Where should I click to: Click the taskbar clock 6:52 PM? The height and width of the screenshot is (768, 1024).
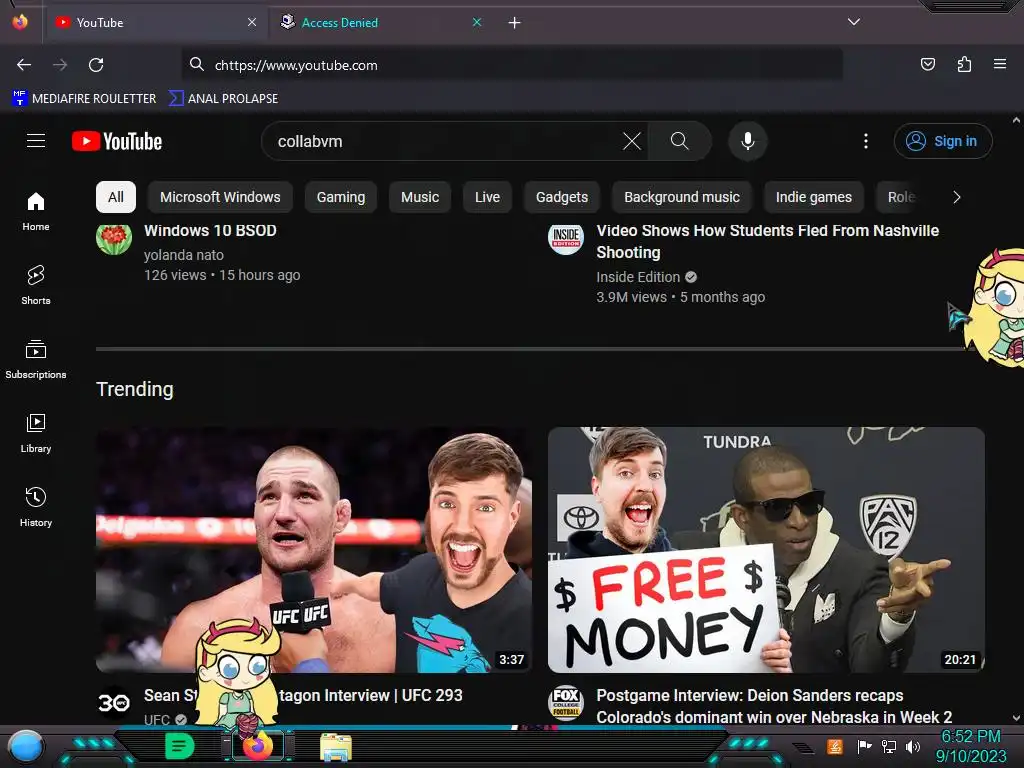[x=971, y=736]
